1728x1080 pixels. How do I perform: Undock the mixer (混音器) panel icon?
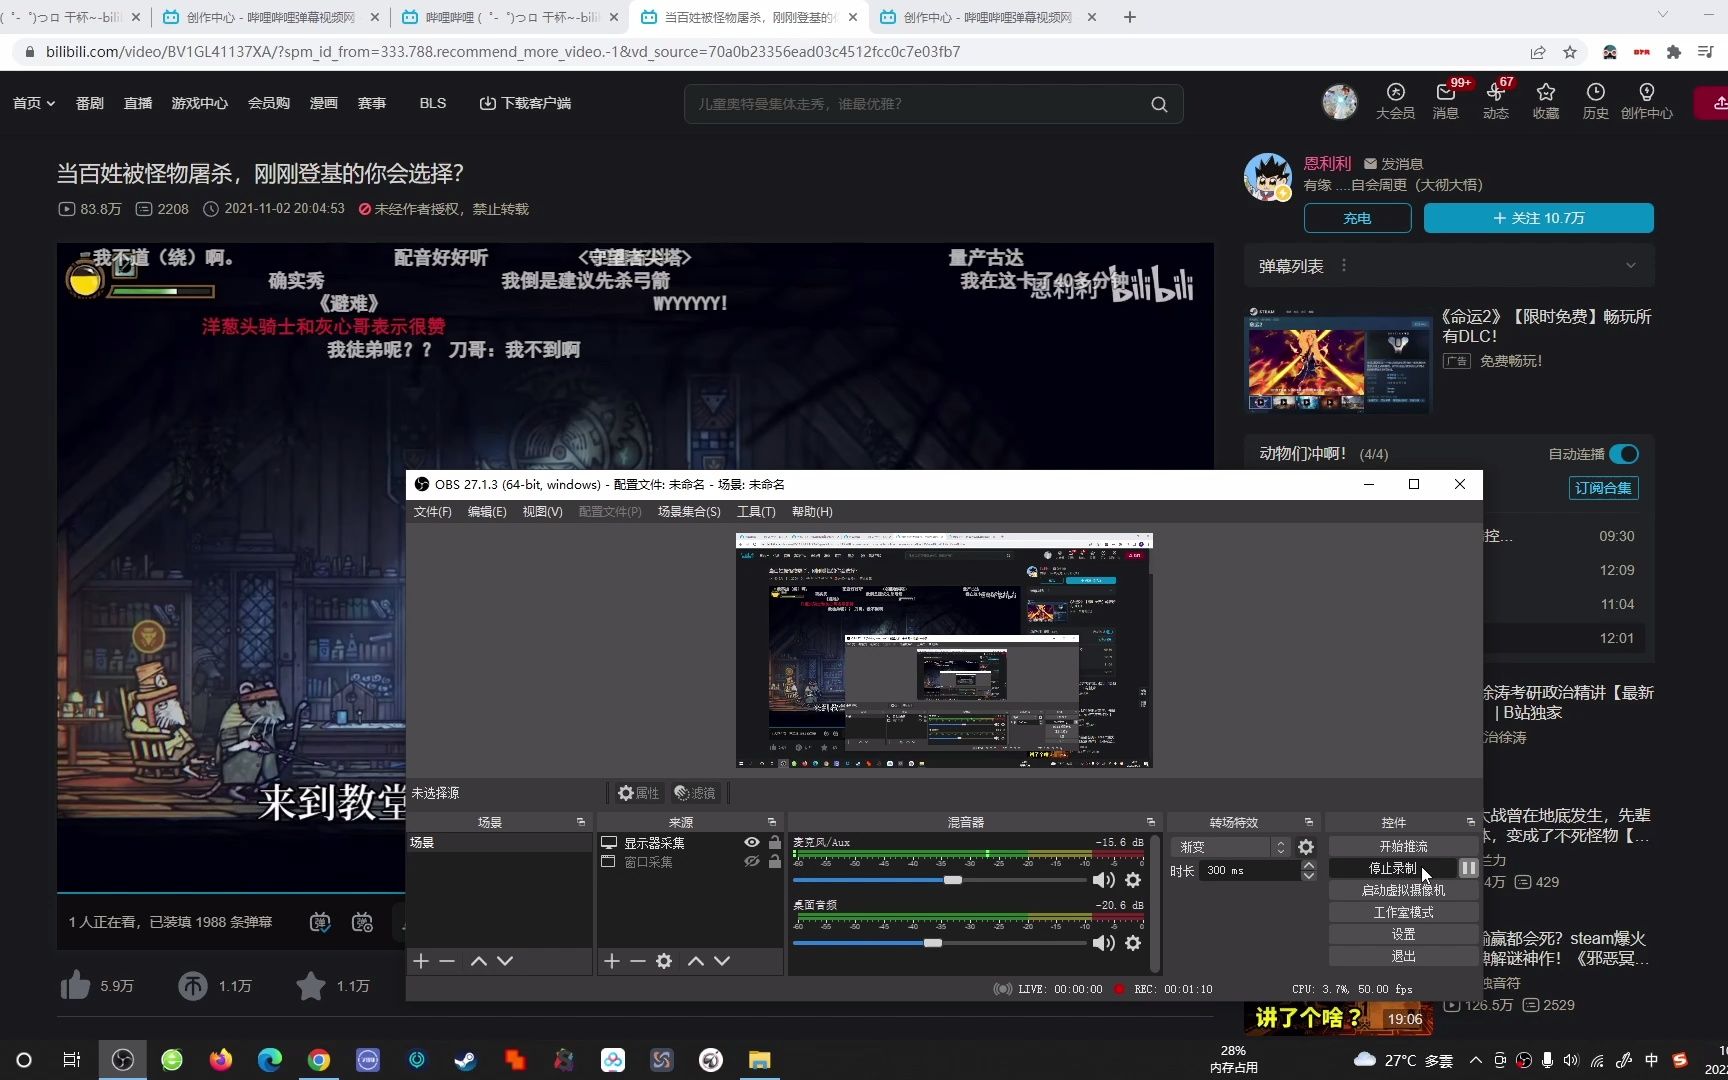pos(1151,822)
